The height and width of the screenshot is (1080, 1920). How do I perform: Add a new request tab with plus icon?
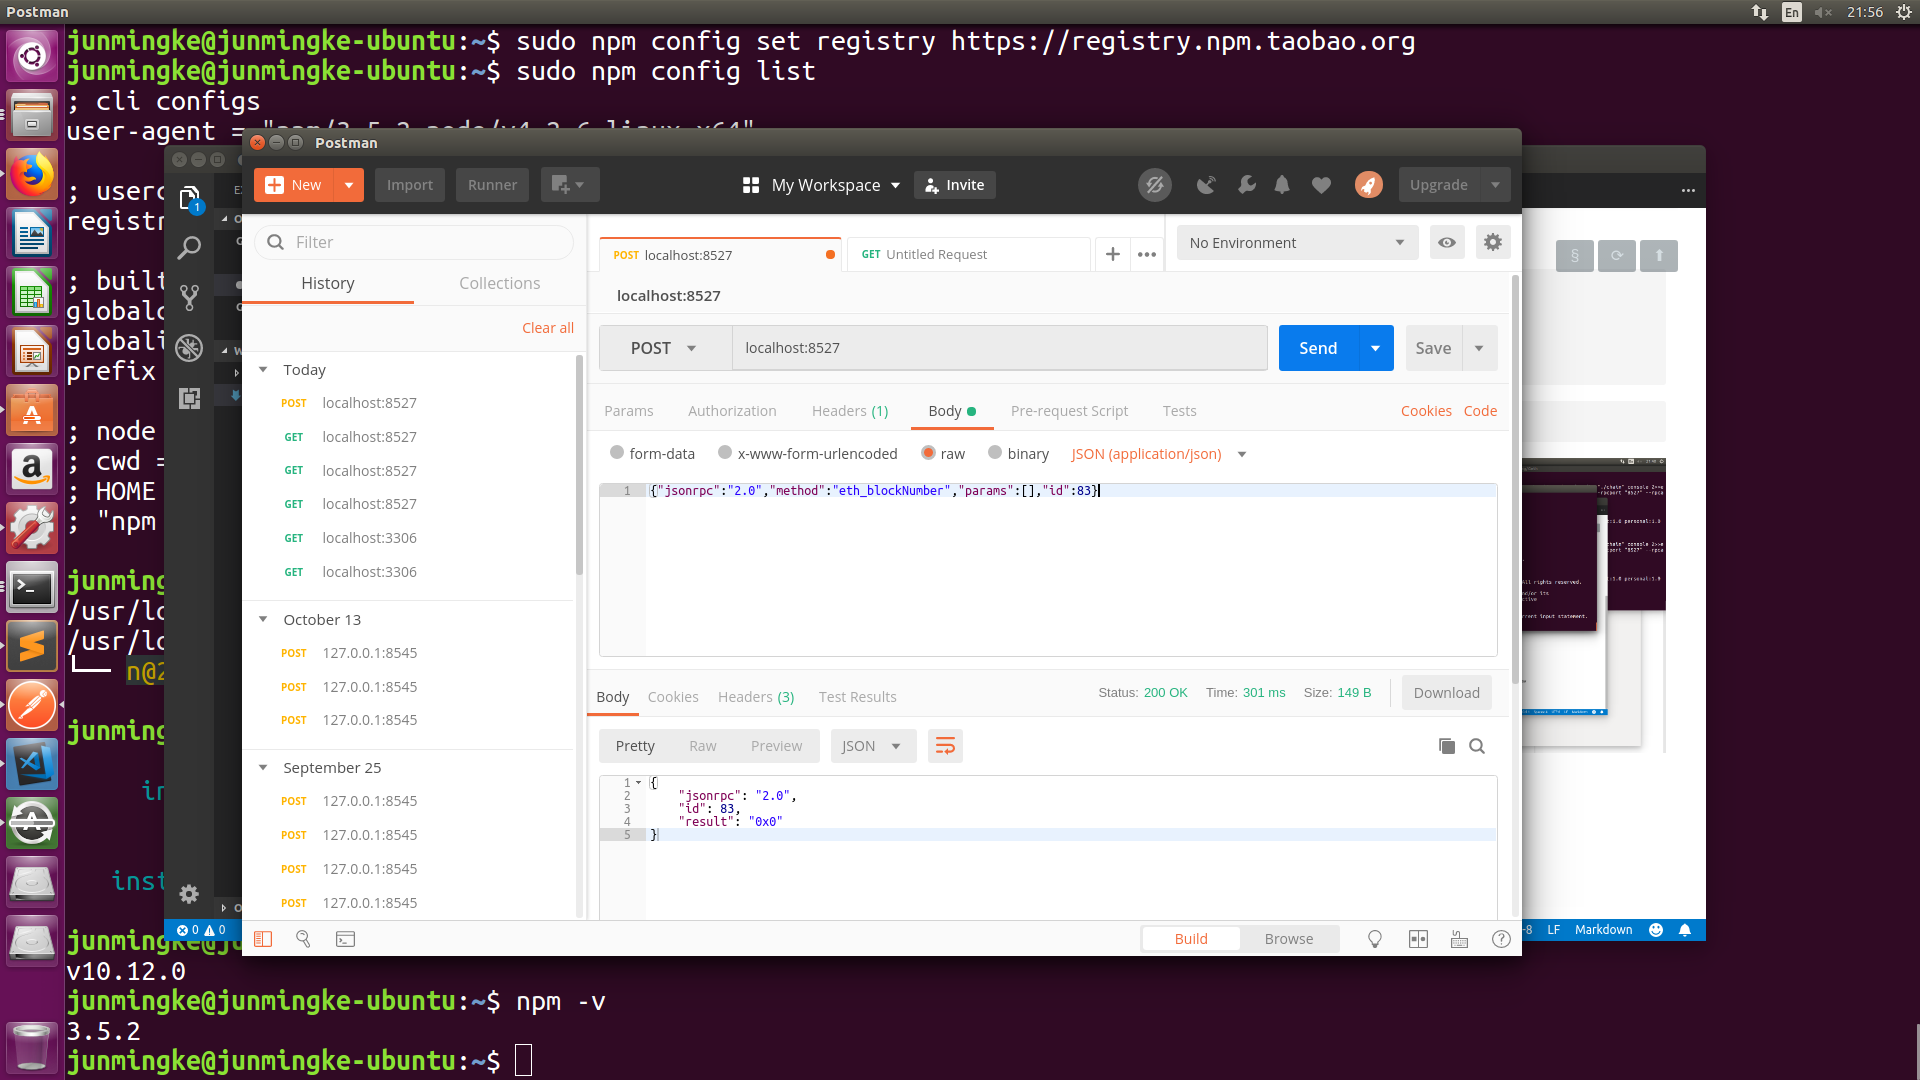pos(1112,254)
